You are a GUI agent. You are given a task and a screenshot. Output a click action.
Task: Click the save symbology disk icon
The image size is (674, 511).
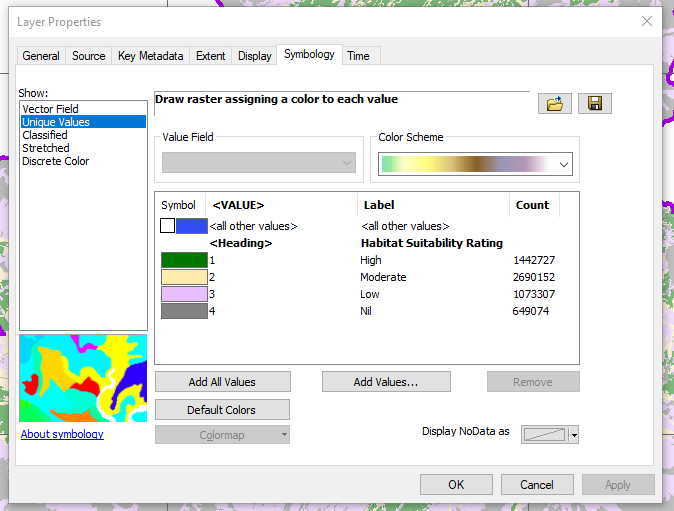[594, 104]
